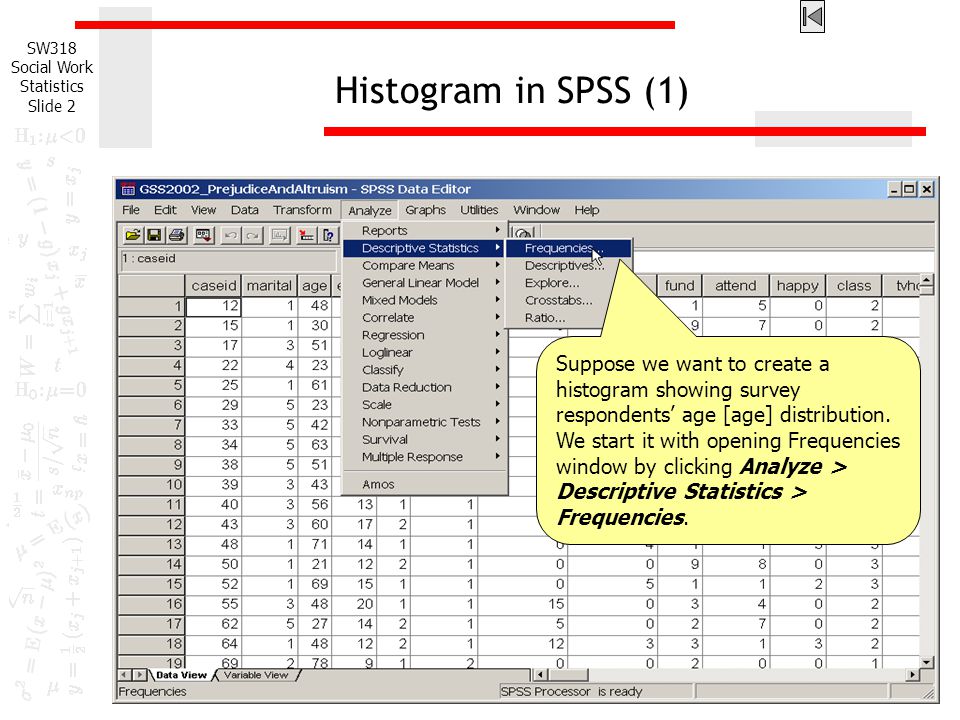The image size is (960, 720).
Task: Choose Amos from the Analyze menu
Action: point(425,484)
